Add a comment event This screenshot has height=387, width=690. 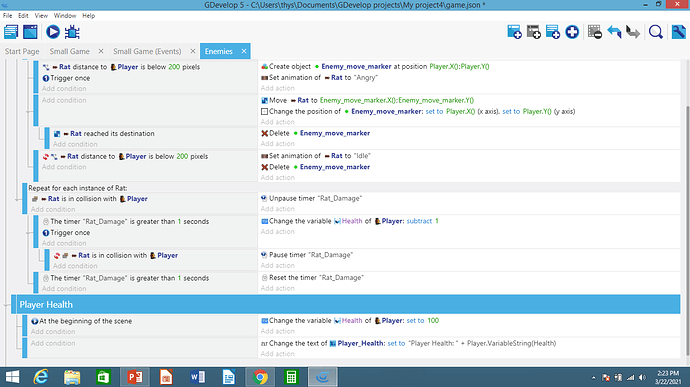(x=553, y=32)
